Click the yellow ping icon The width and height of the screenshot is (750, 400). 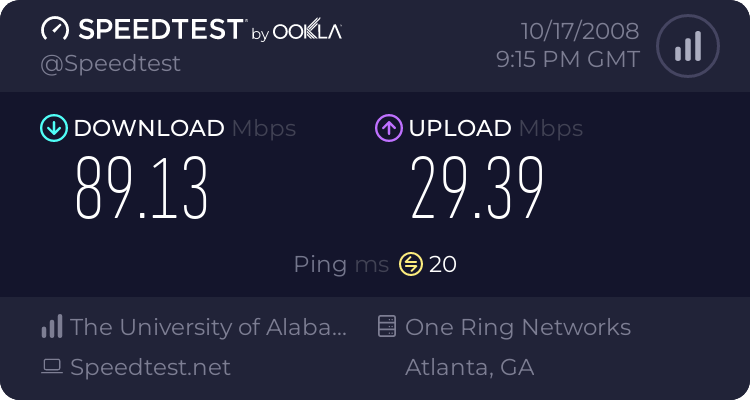[x=411, y=264]
